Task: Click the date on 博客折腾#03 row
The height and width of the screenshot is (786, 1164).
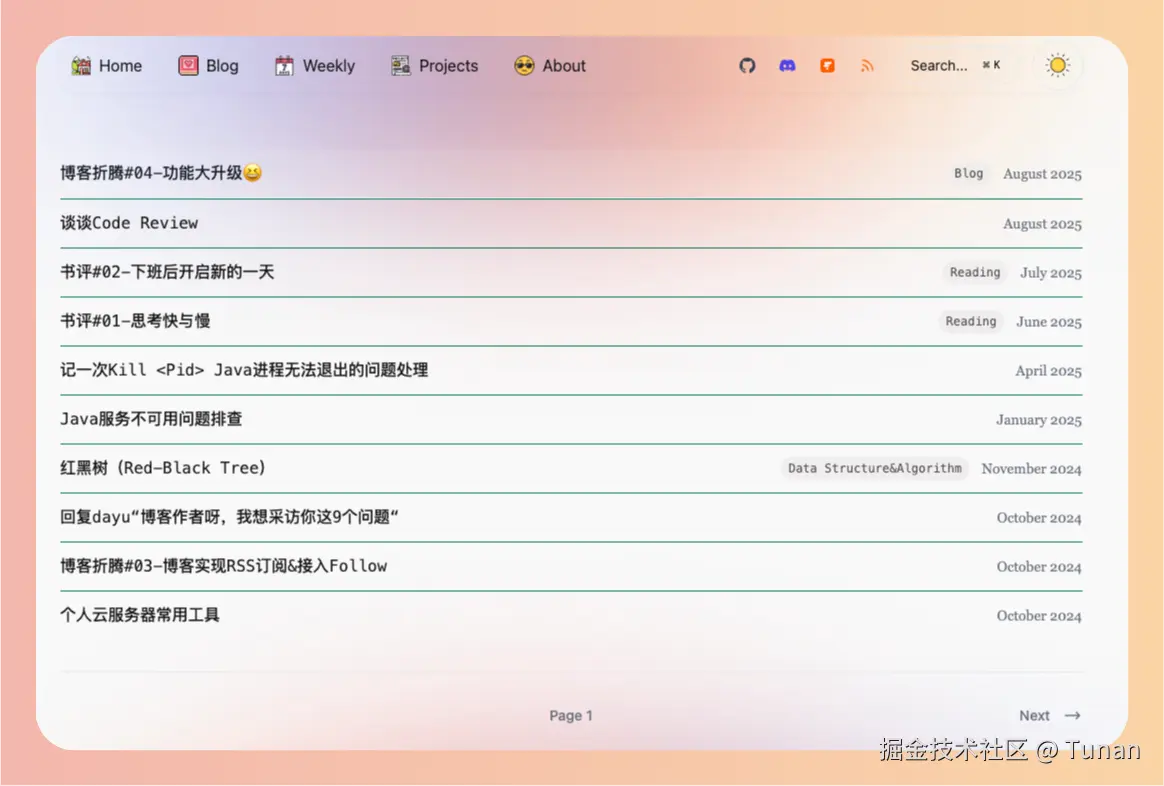Action: click(x=1039, y=566)
